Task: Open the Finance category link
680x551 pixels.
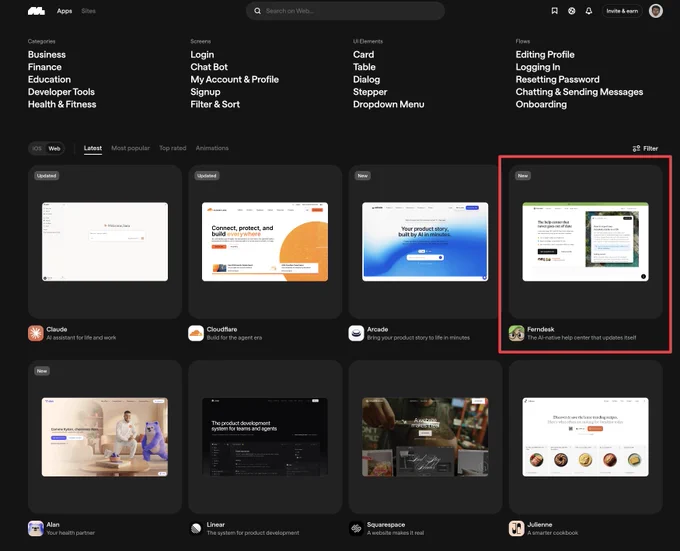Action: pos(45,67)
